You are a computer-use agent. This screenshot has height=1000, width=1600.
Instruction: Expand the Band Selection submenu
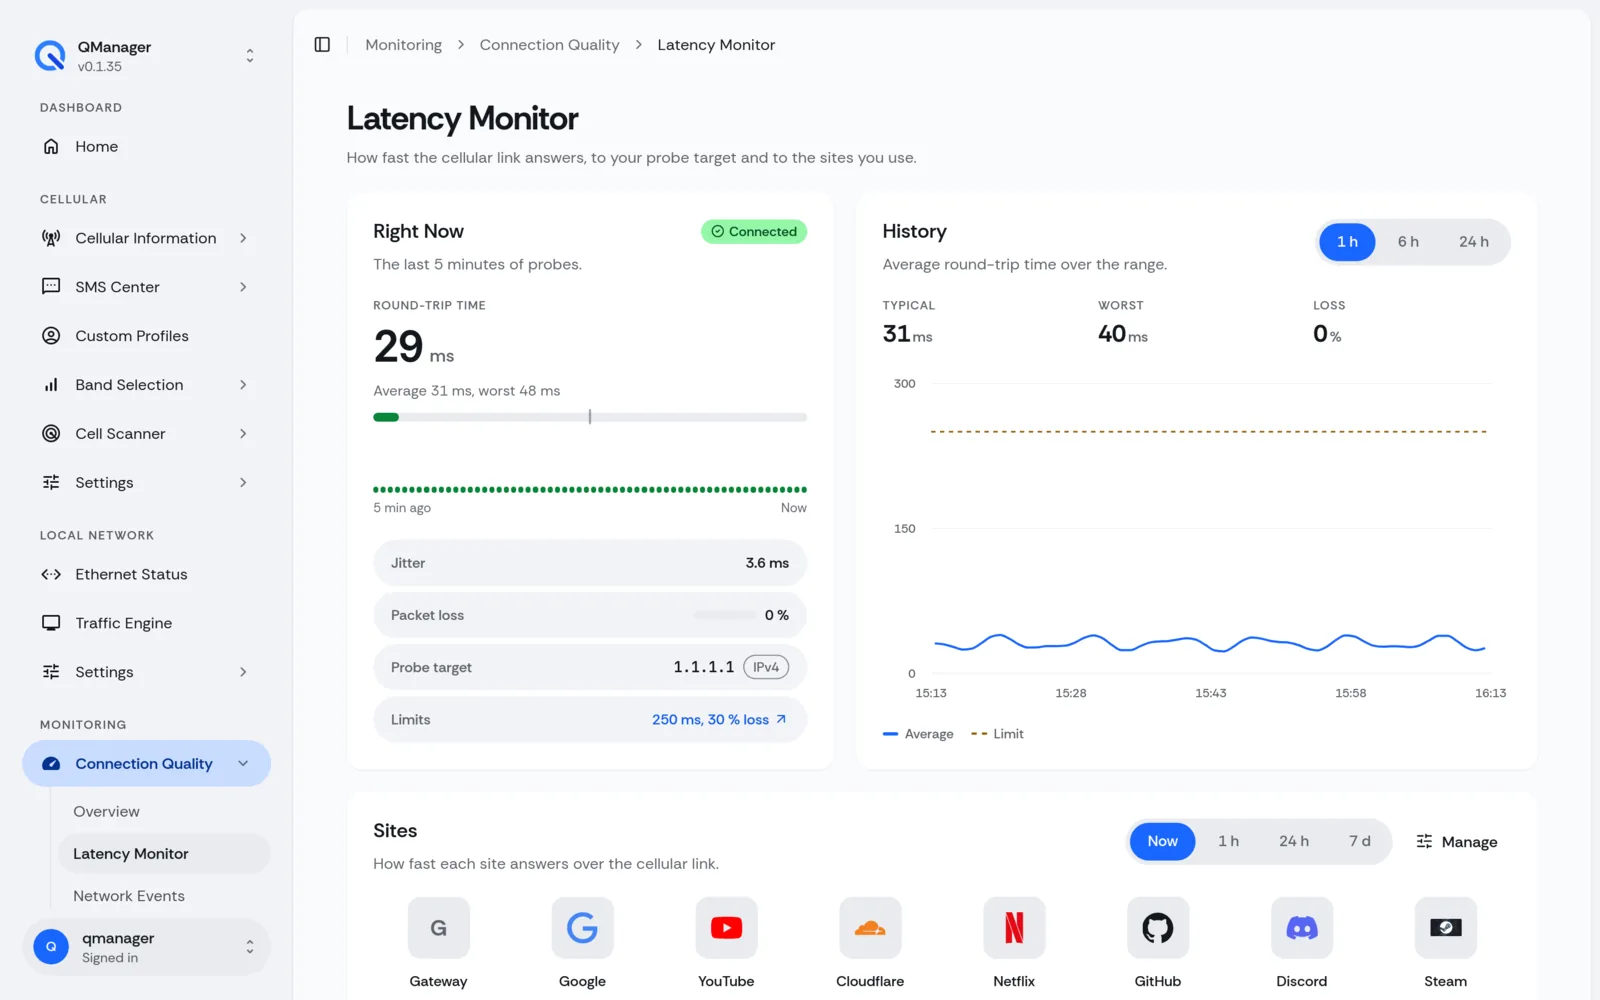click(243, 385)
